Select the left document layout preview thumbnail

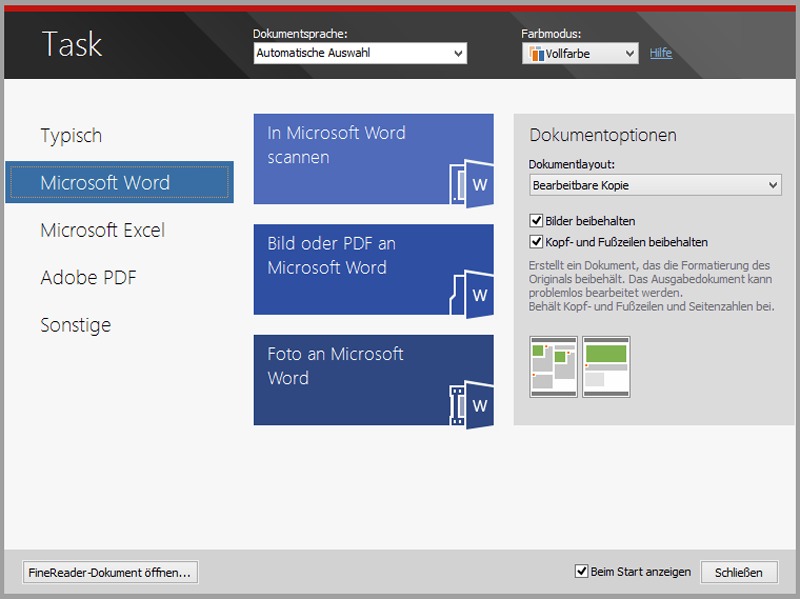553,365
